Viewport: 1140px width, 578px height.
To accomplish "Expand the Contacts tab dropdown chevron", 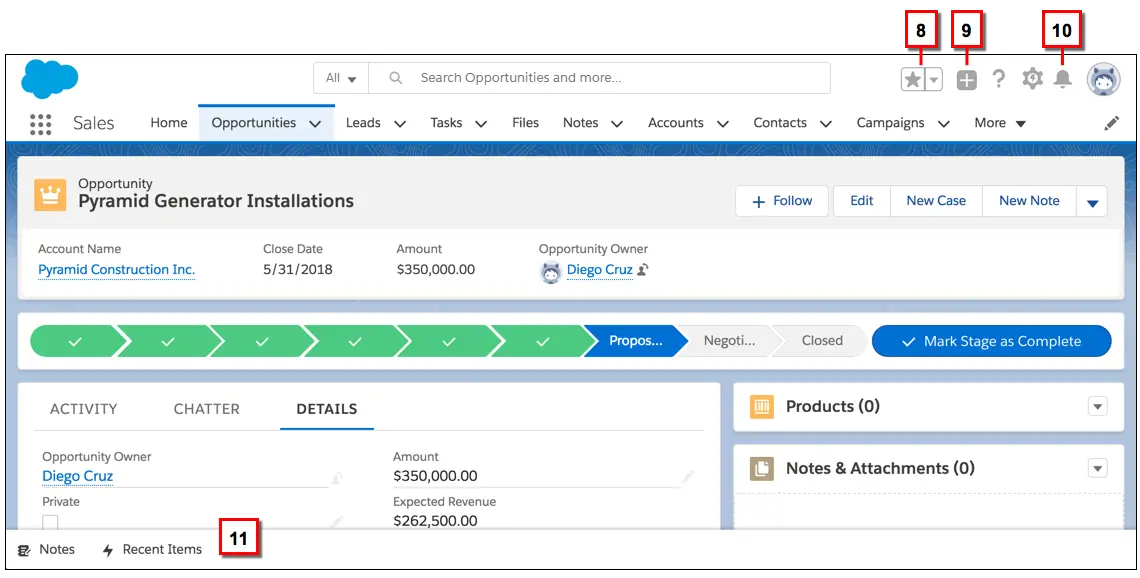I will click(x=826, y=124).
